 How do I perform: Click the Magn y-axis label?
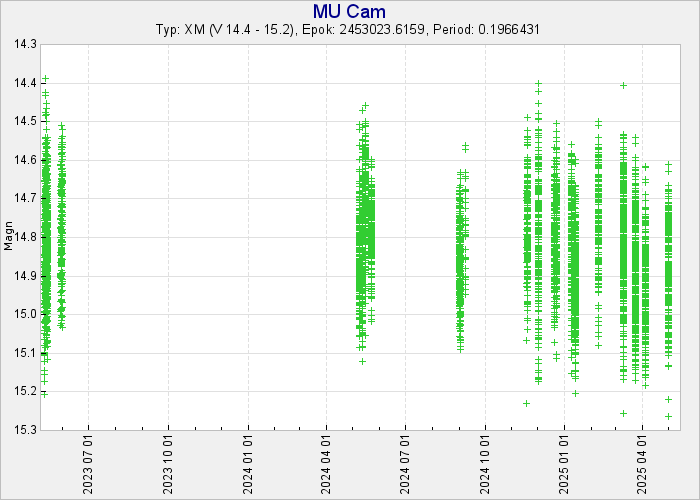click(x=8, y=236)
